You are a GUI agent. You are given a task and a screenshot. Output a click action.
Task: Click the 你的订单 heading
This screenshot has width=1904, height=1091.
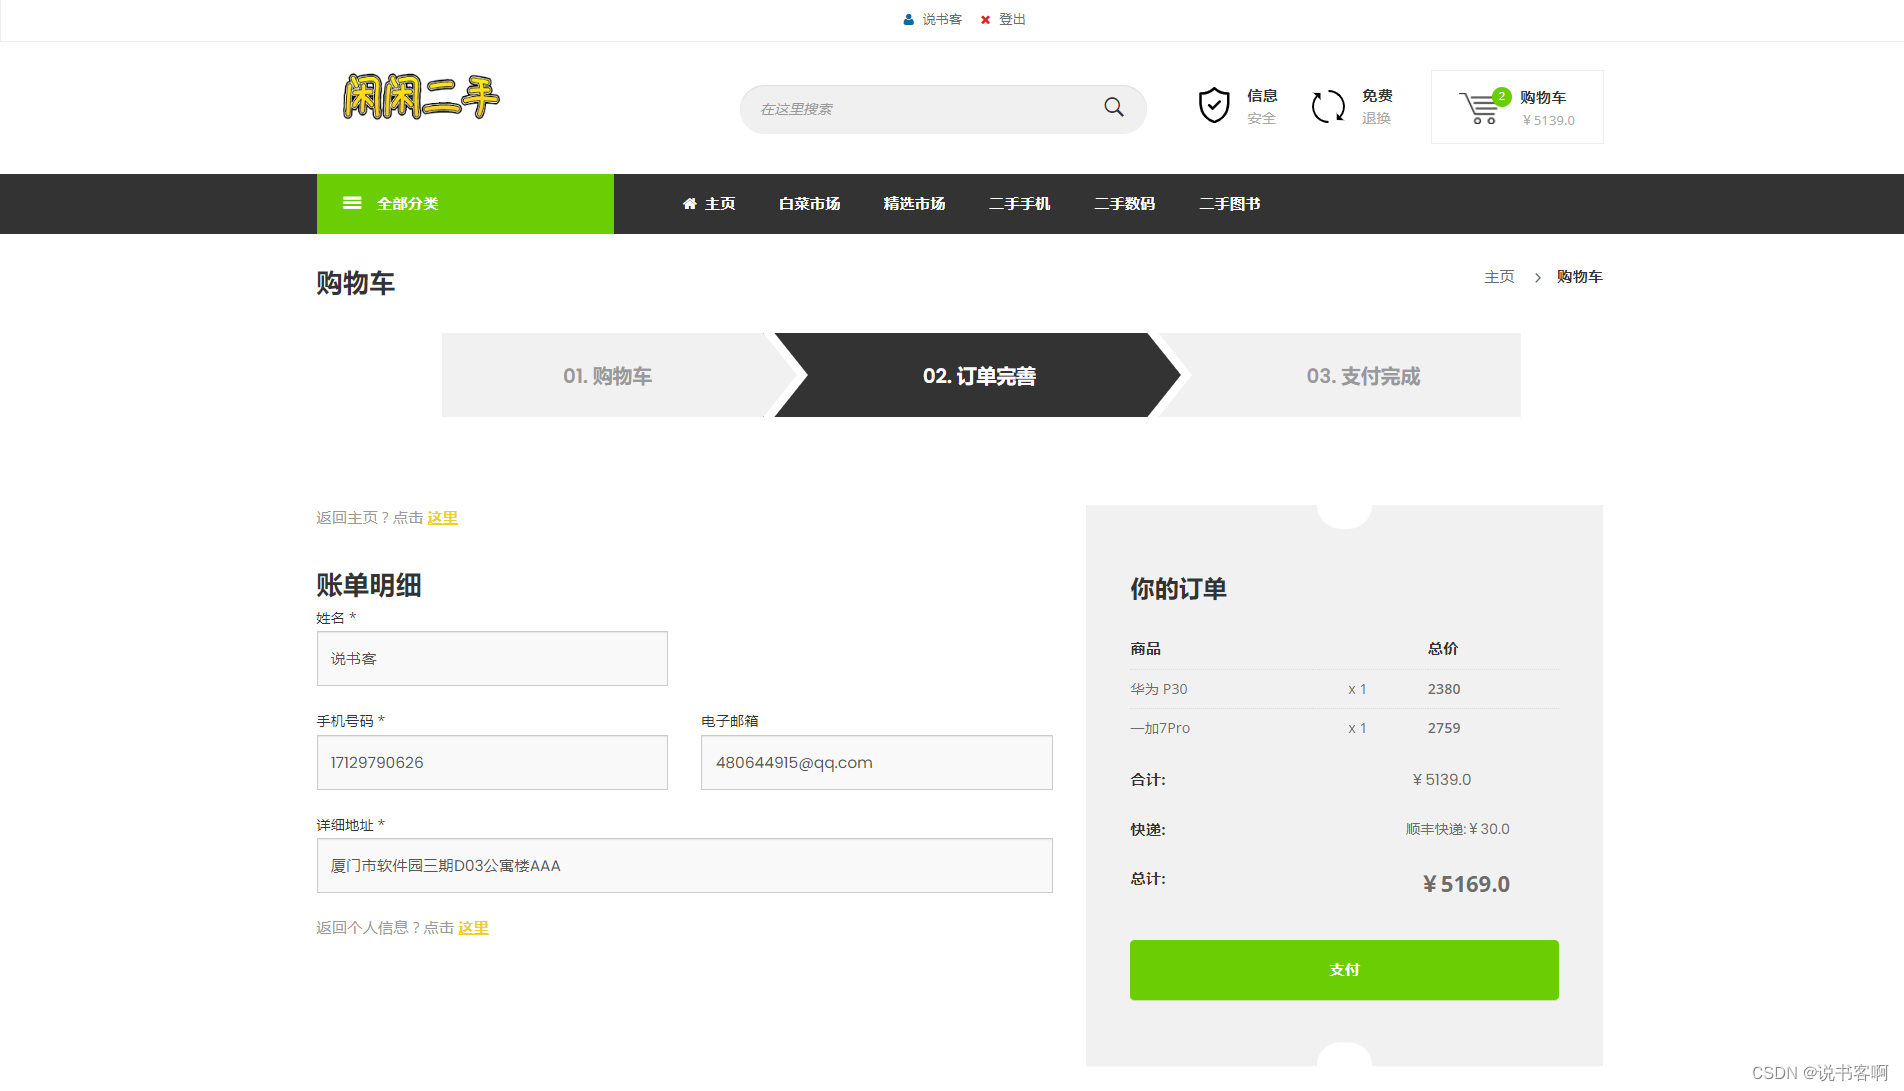pos(1179,589)
